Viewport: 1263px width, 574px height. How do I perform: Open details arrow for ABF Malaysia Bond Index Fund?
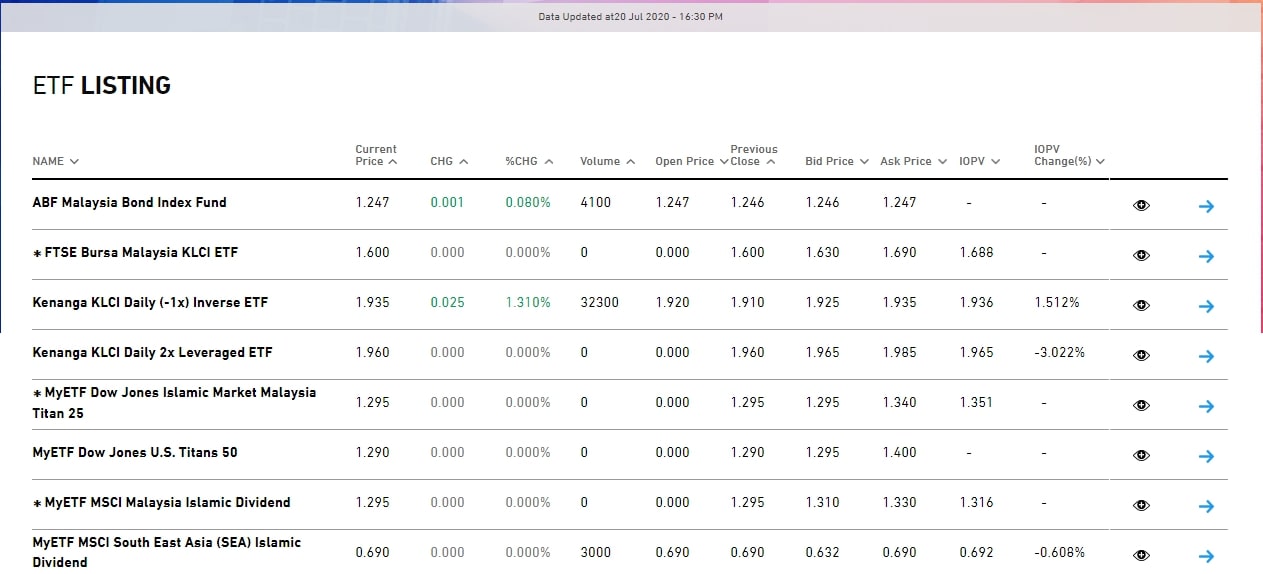point(1206,206)
